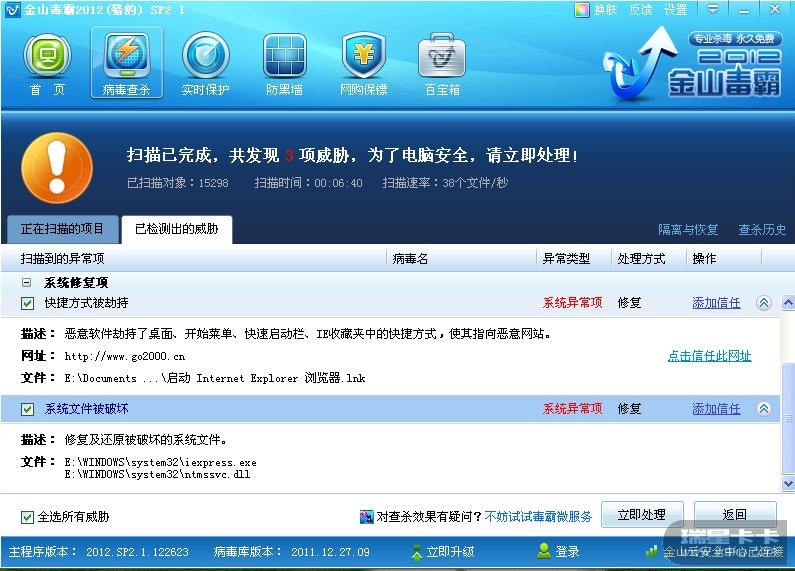Screen dimensions: 795x571
Task: Open 不妨试试毒霸微服务 link
Action: coord(538,517)
